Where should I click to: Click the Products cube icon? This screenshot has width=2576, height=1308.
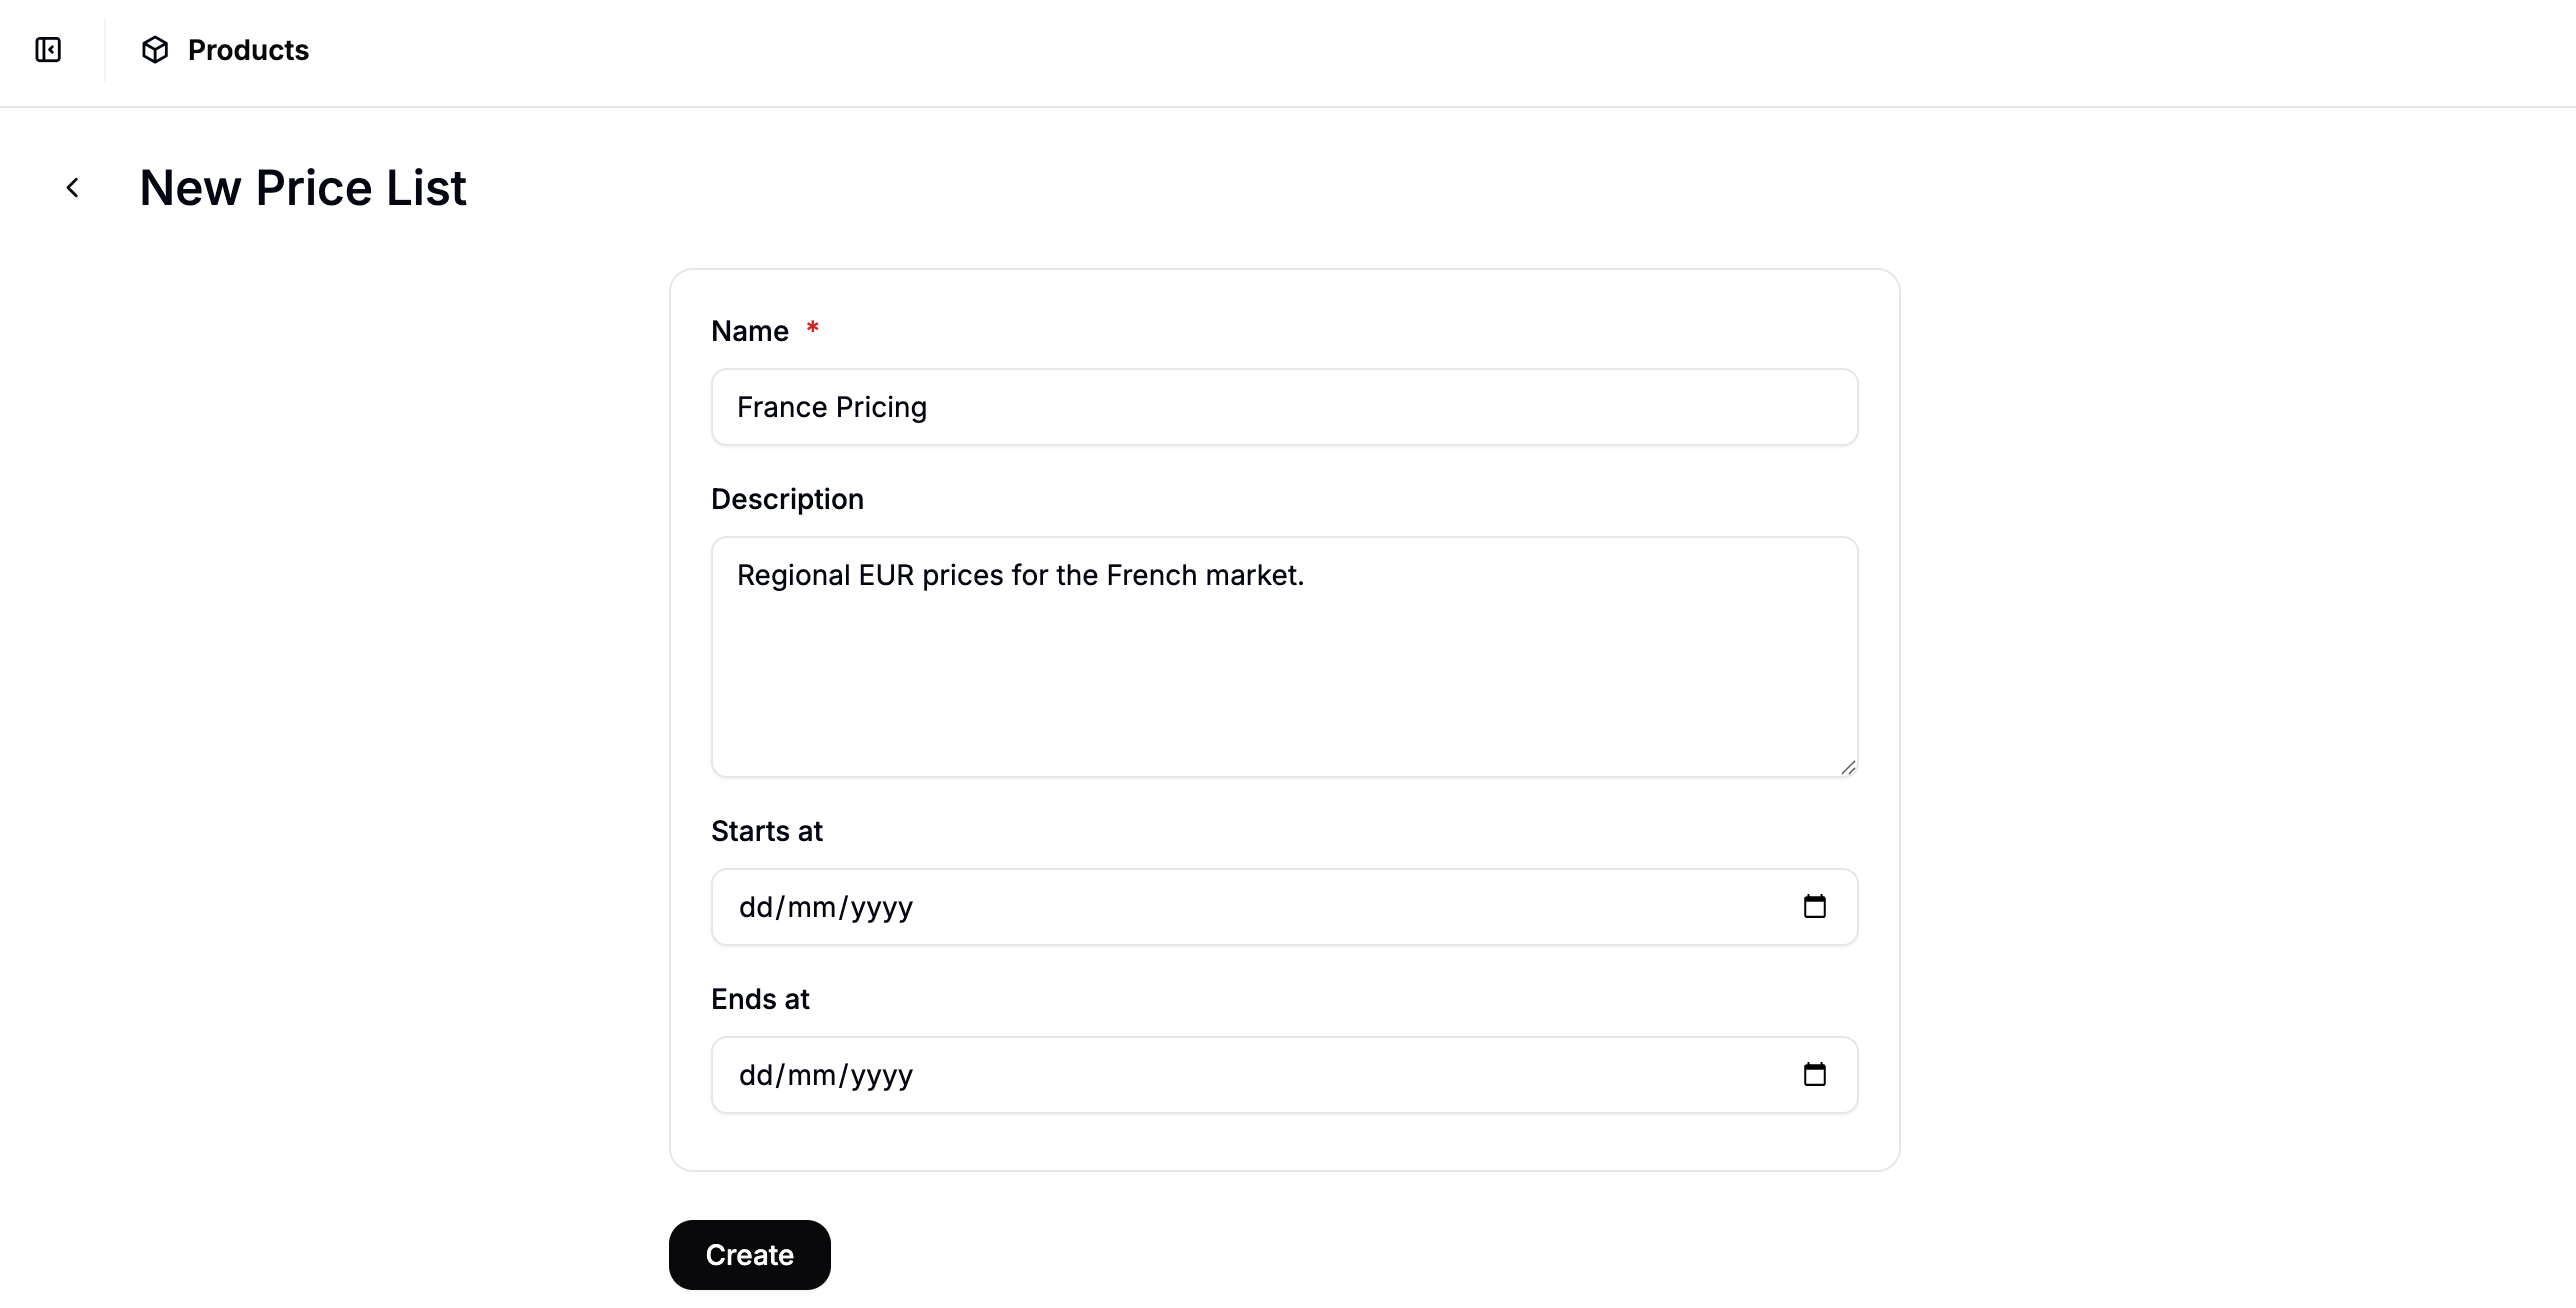(155, 49)
